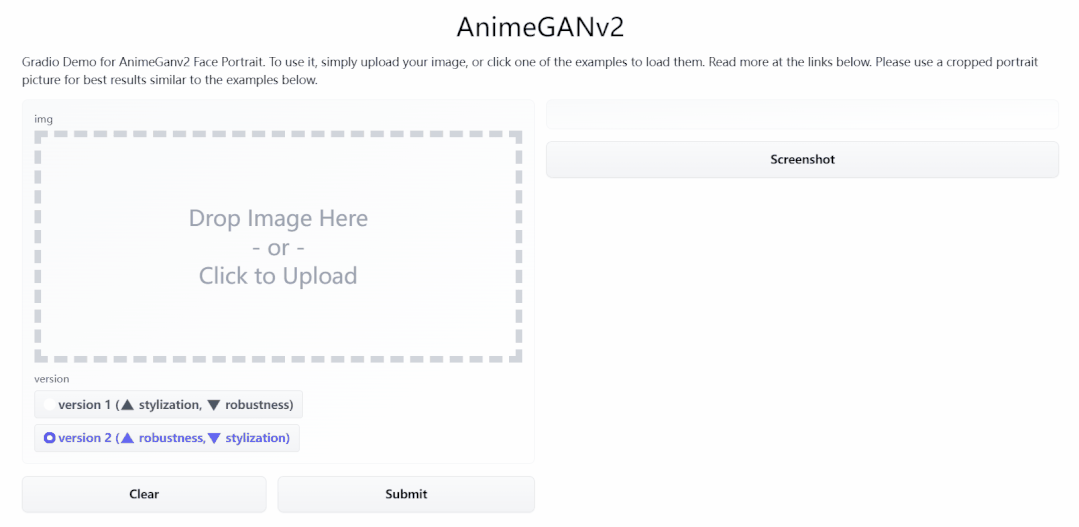This screenshot has width=1079, height=527.
Task: Click the Submit button
Action: point(406,494)
